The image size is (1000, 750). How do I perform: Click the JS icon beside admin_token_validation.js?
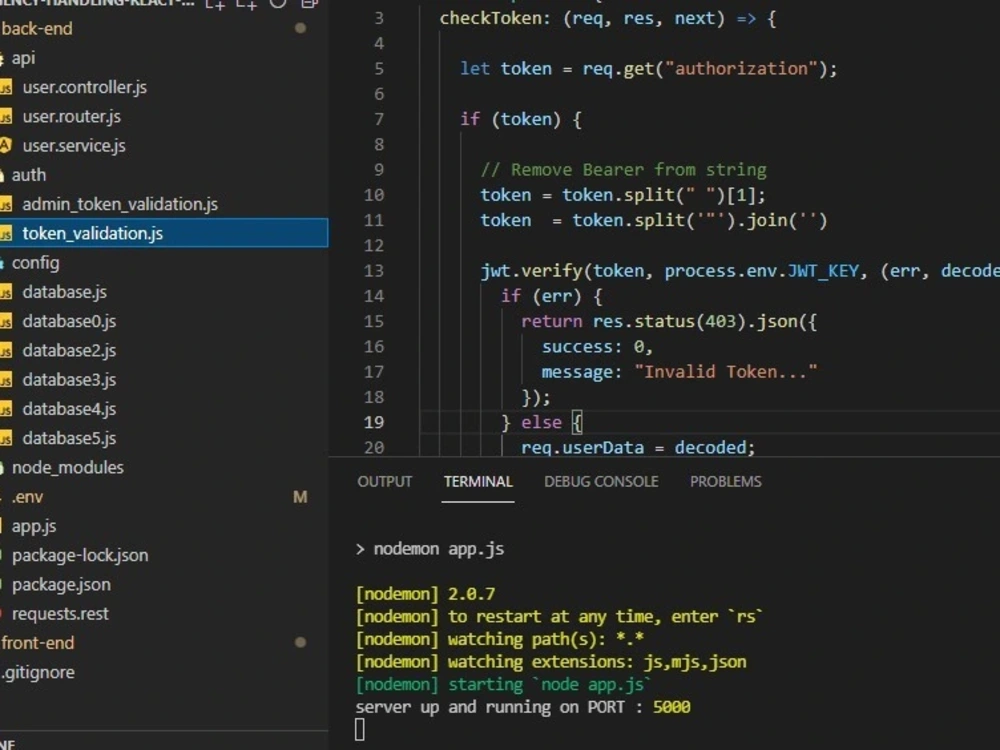6,205
